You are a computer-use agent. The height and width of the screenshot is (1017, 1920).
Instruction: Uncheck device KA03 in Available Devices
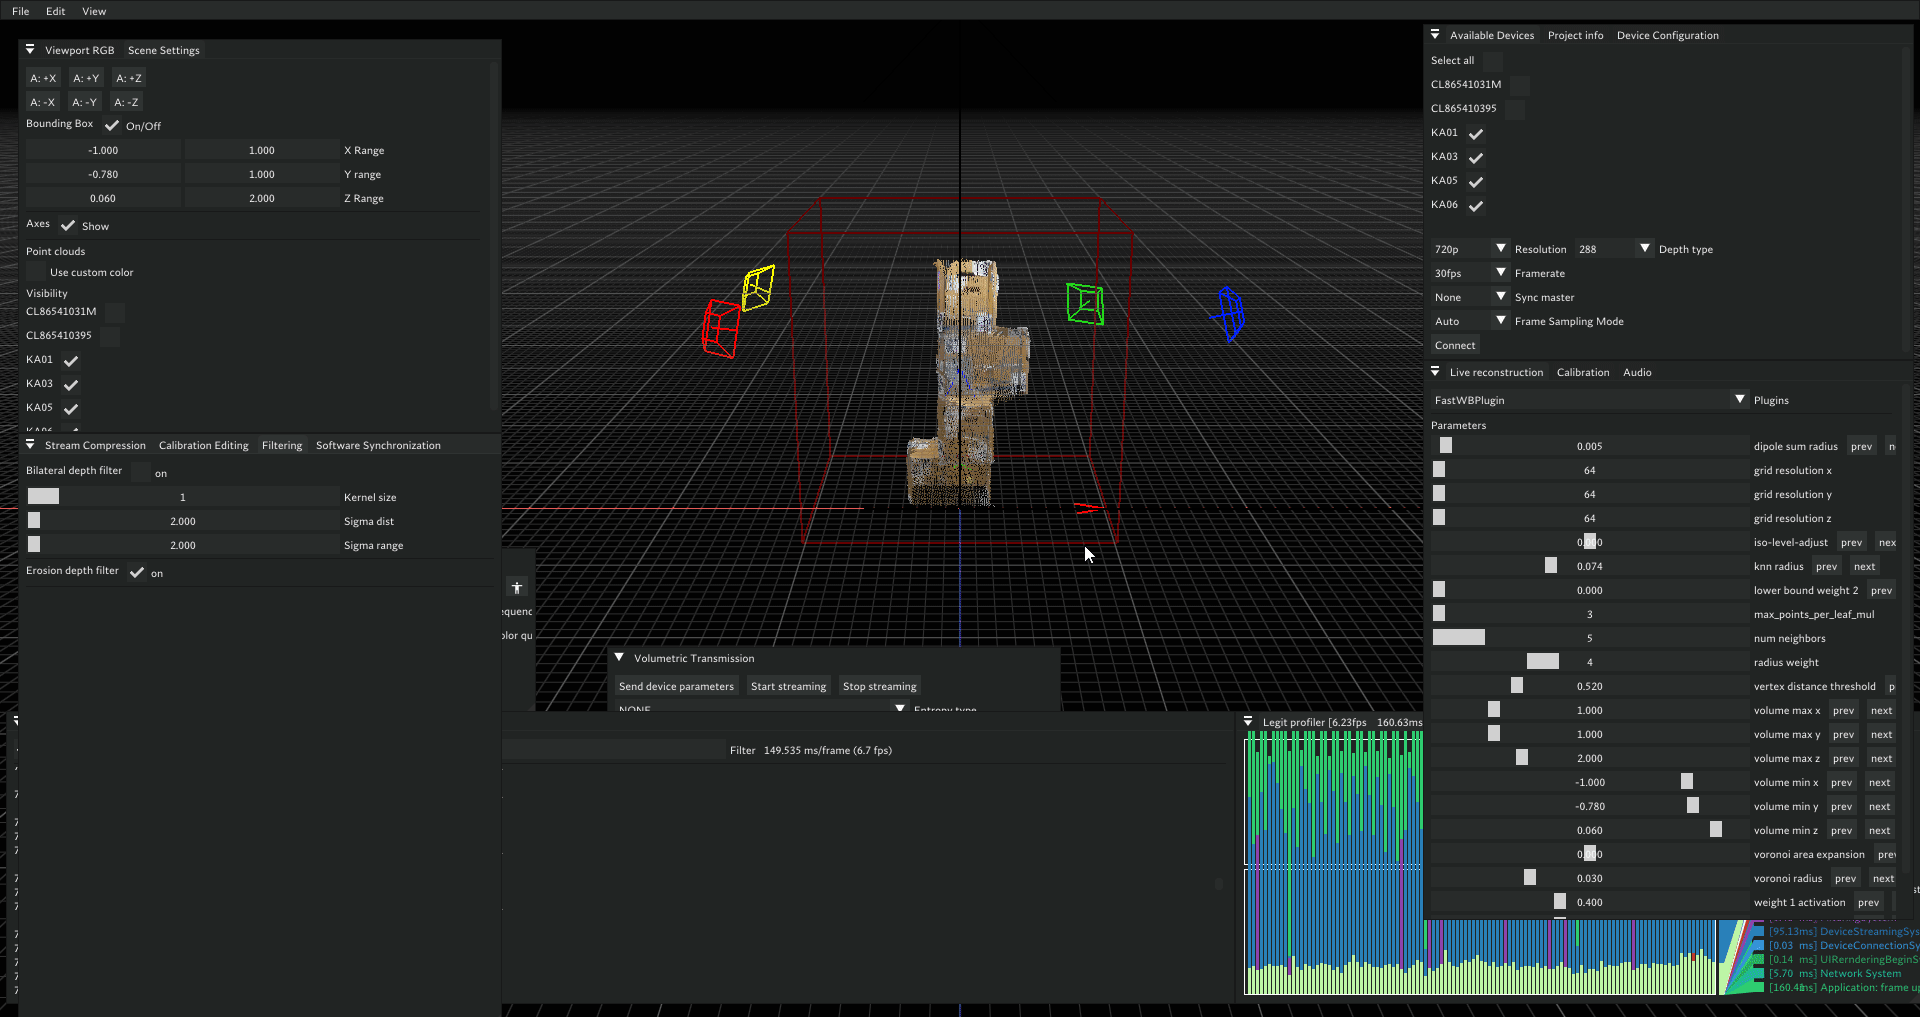1476,158
